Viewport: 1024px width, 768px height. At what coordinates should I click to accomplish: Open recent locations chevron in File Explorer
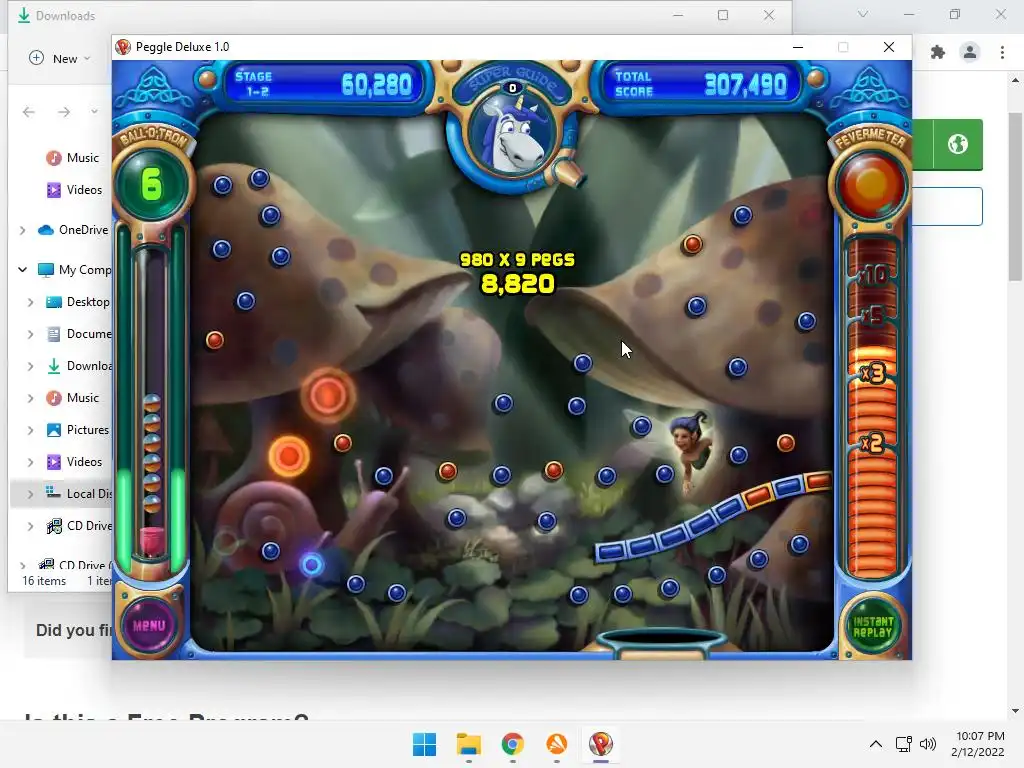(x=95, y=112)
